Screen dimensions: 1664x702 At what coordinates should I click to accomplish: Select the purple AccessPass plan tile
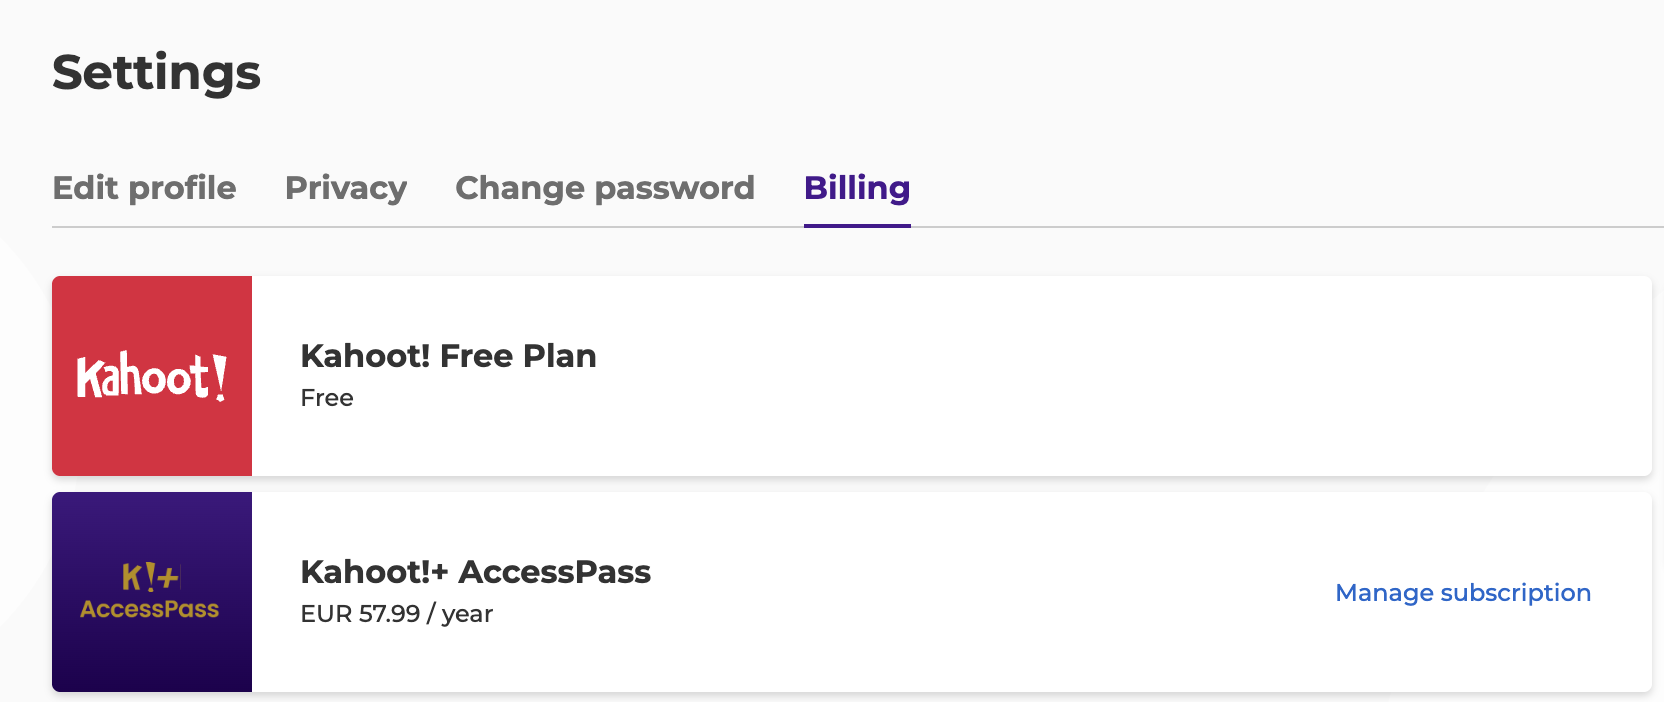click(x=152, y=592)
